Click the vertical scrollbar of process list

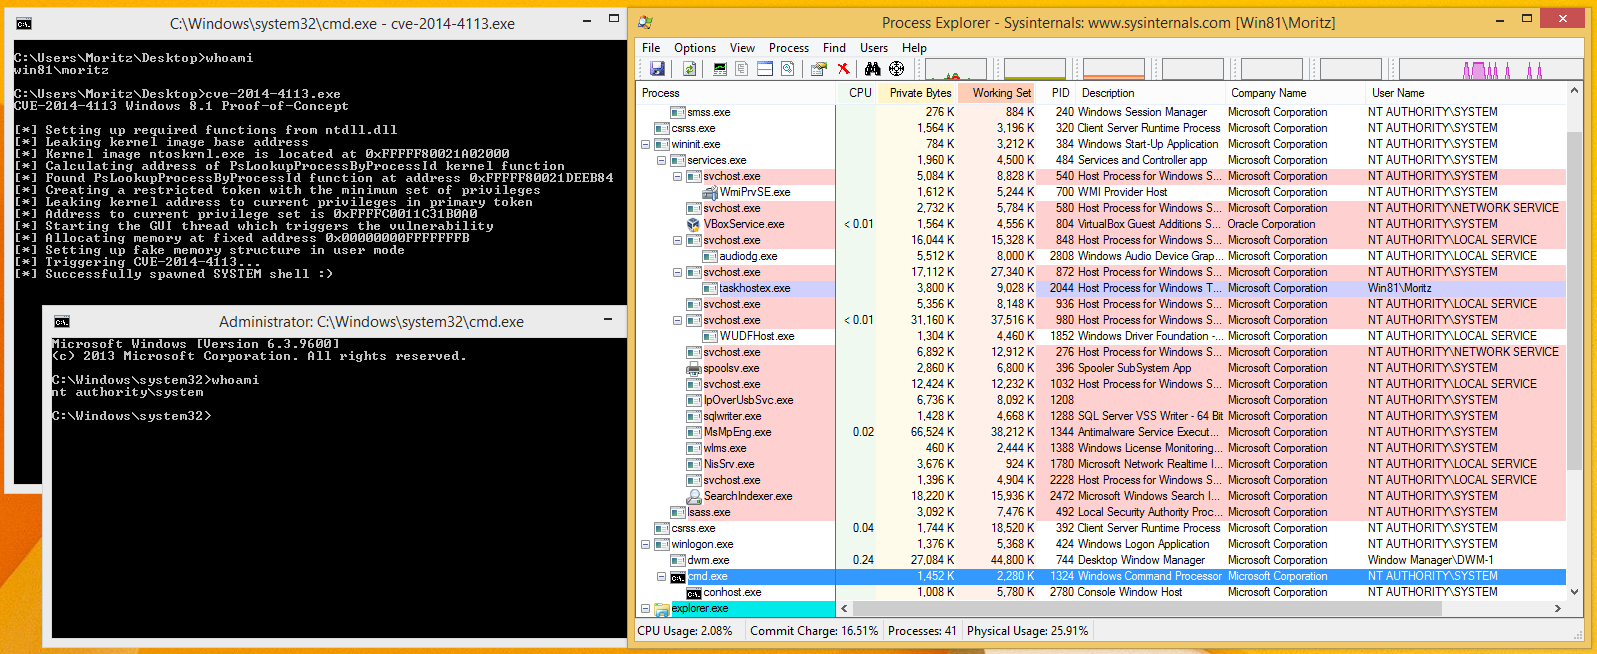tap(1574, 340)
